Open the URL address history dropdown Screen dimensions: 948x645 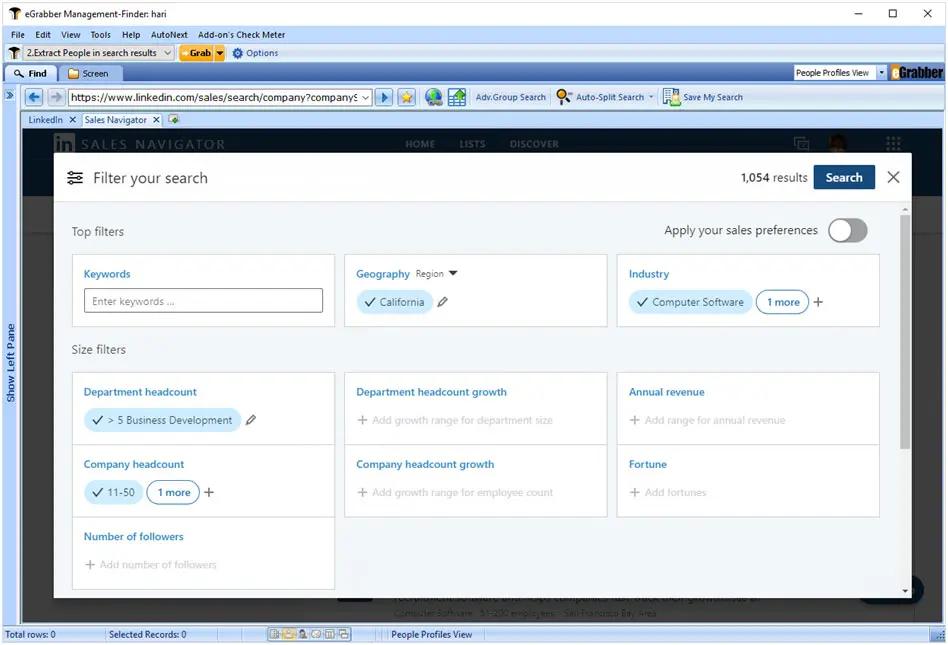tap(365, 97)
